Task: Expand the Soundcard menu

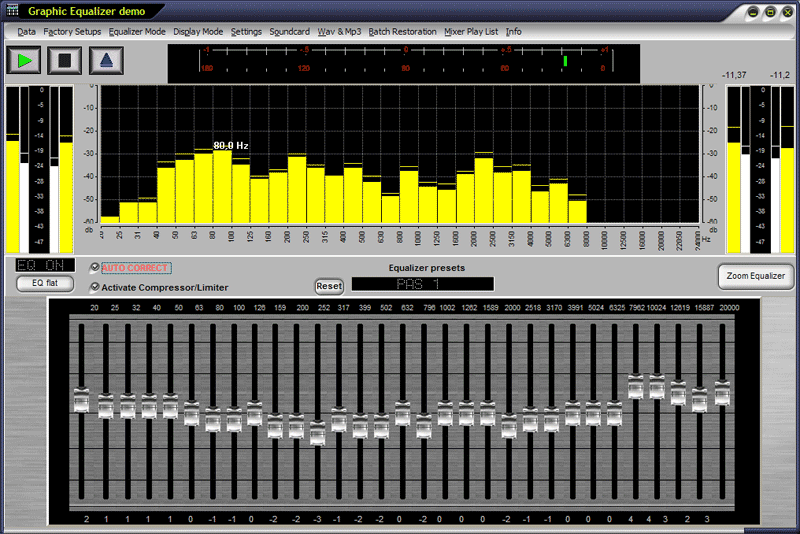Action: pyautogui.click(x=289, y=32)
